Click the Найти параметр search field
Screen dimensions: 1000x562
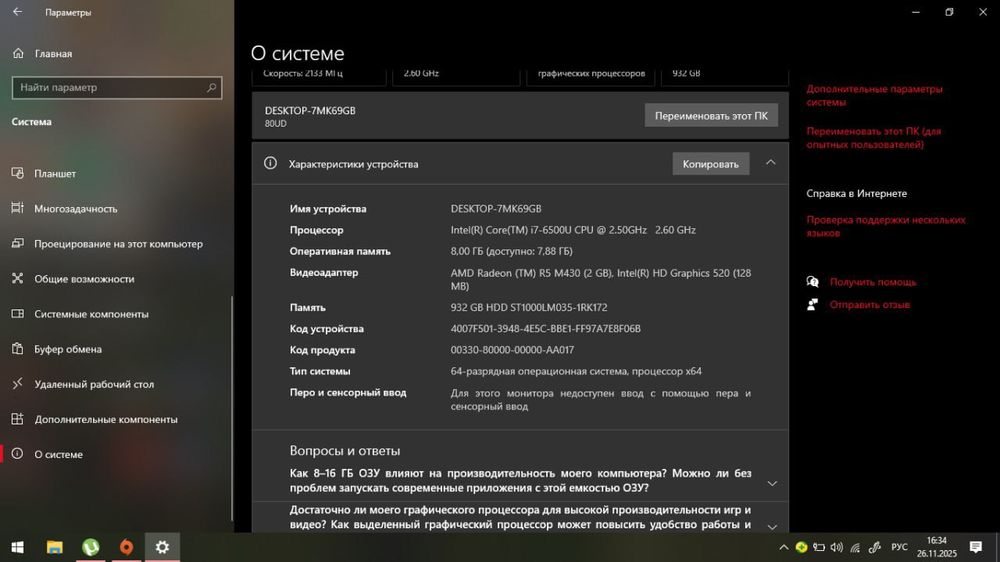[x=117, y=87]
